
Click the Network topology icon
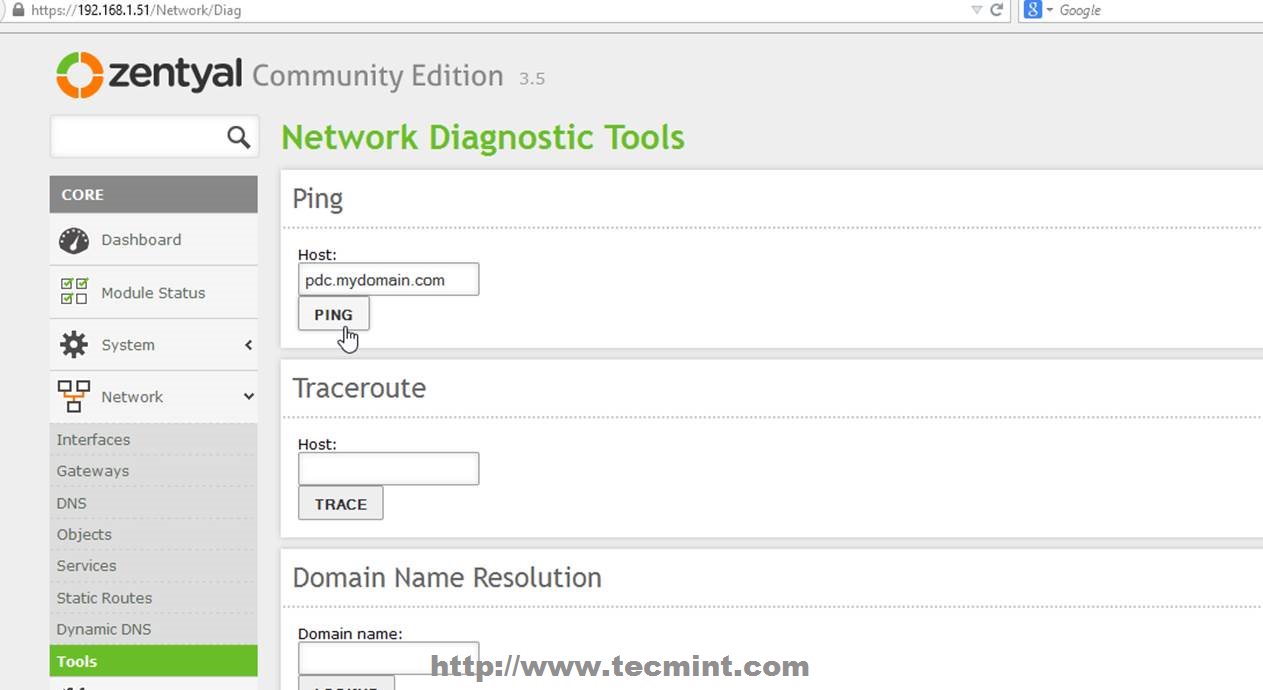(74, 397)
